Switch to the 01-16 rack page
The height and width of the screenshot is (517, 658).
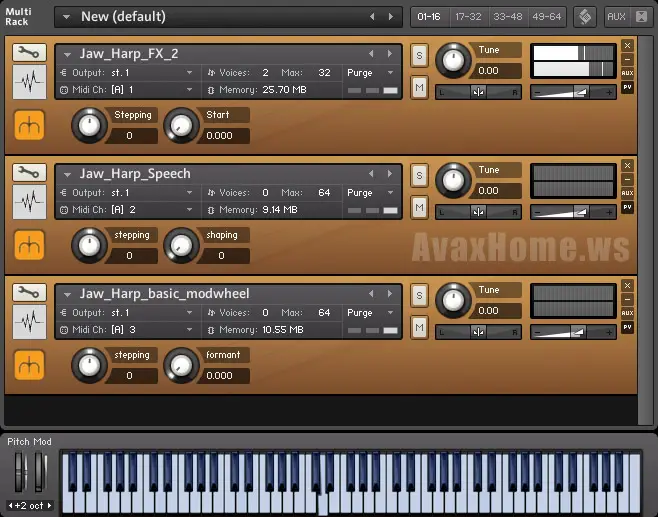(429, 17)
